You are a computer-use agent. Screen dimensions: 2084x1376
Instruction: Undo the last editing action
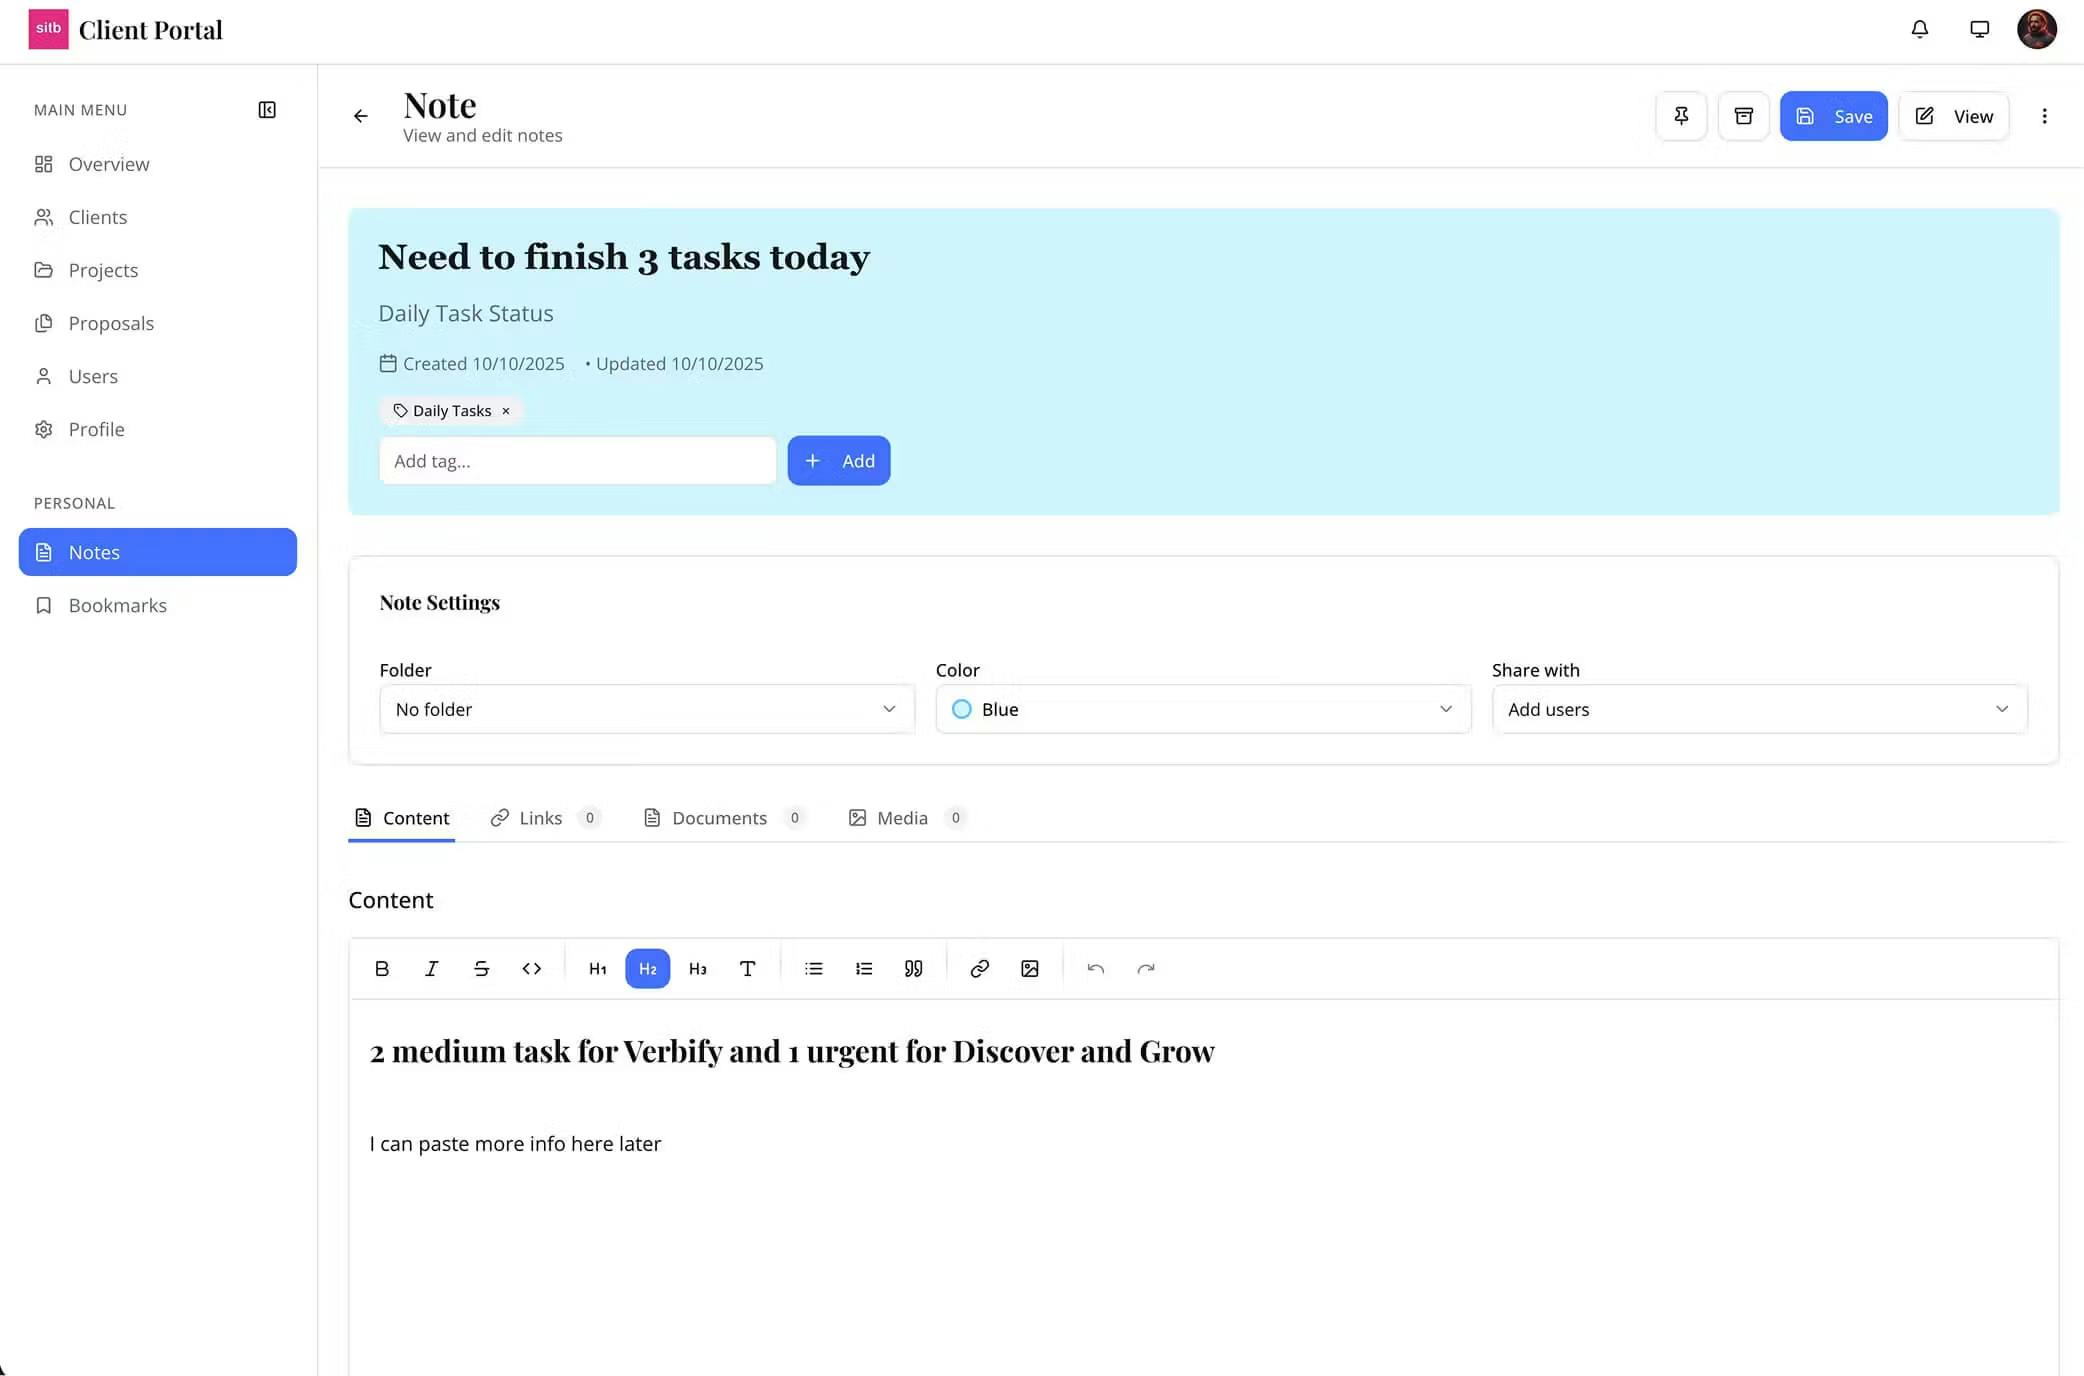[1095, 968]
